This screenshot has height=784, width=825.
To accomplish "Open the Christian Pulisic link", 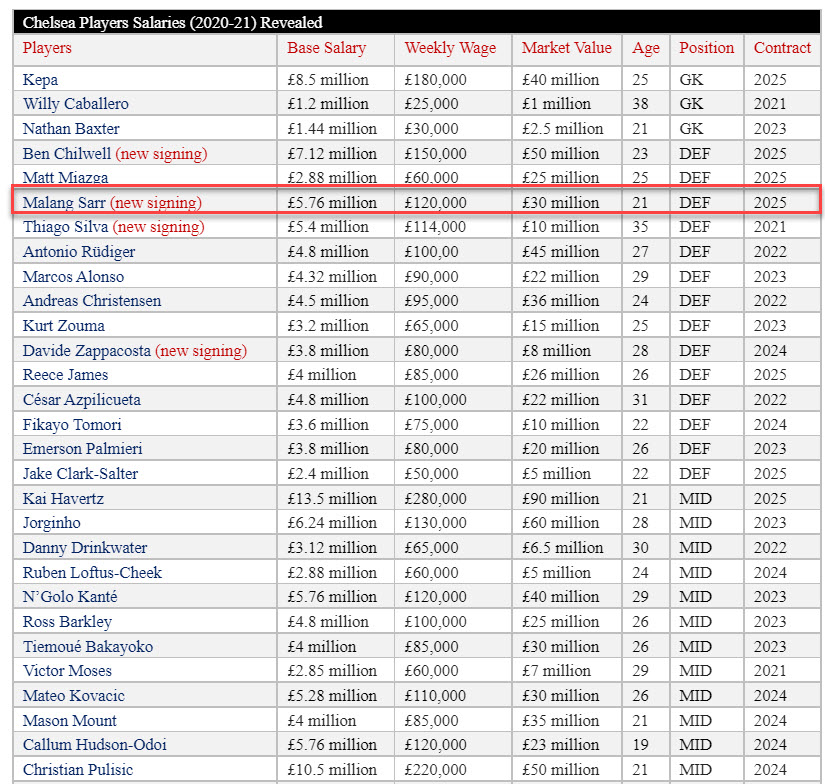I will coord(78,770).
